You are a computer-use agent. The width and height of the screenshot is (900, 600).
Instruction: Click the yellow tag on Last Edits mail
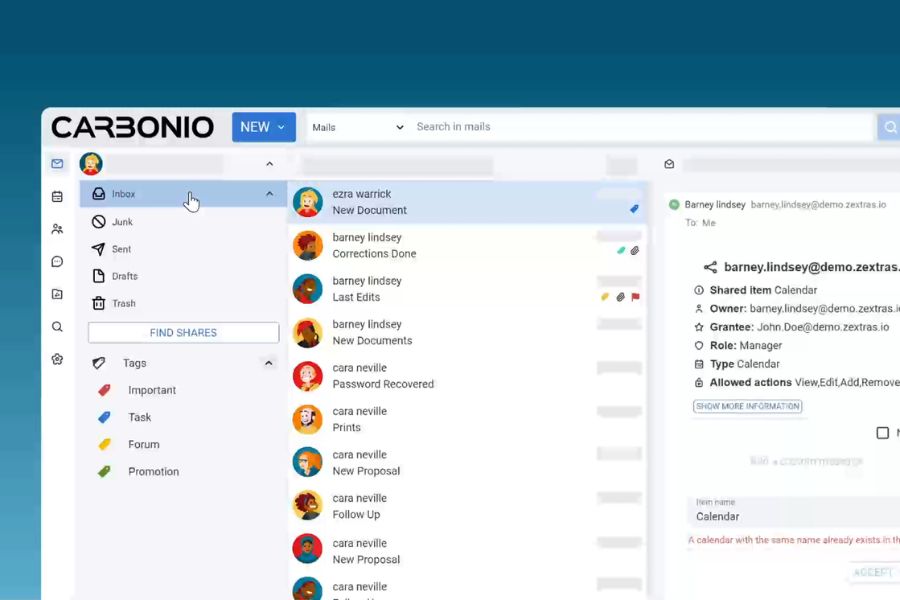[605, 297]
